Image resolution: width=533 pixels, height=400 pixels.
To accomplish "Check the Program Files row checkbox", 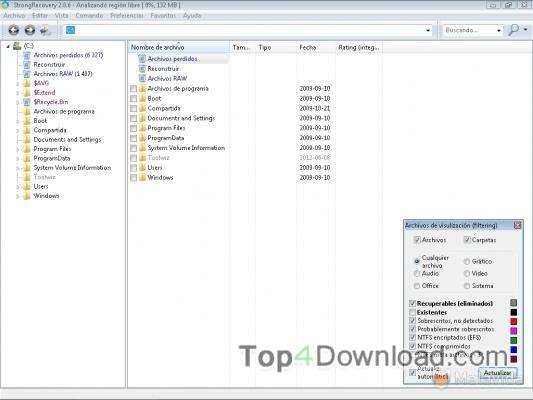I will (134, 128).
